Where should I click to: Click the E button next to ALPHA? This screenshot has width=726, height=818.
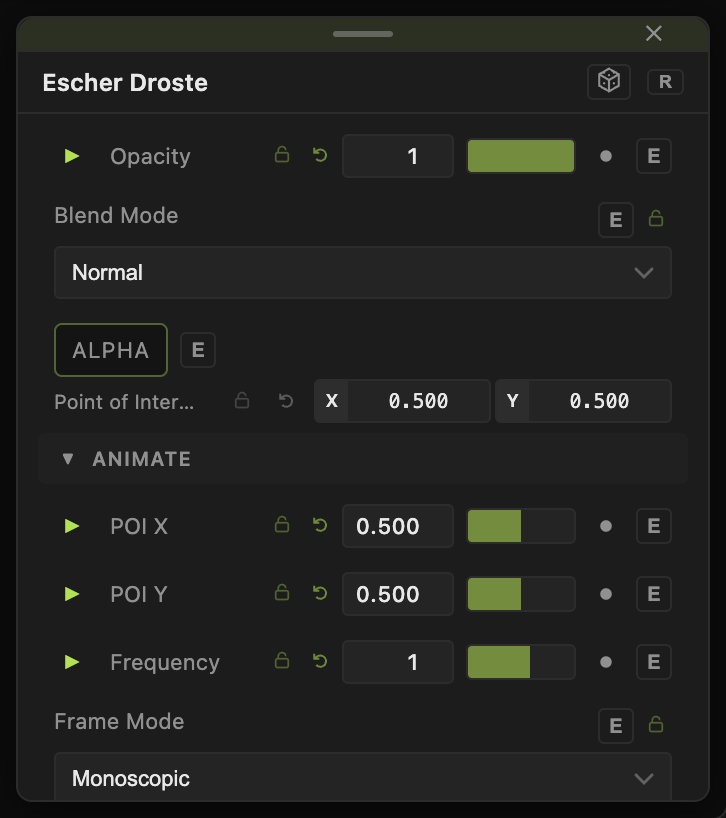[198, 350]
